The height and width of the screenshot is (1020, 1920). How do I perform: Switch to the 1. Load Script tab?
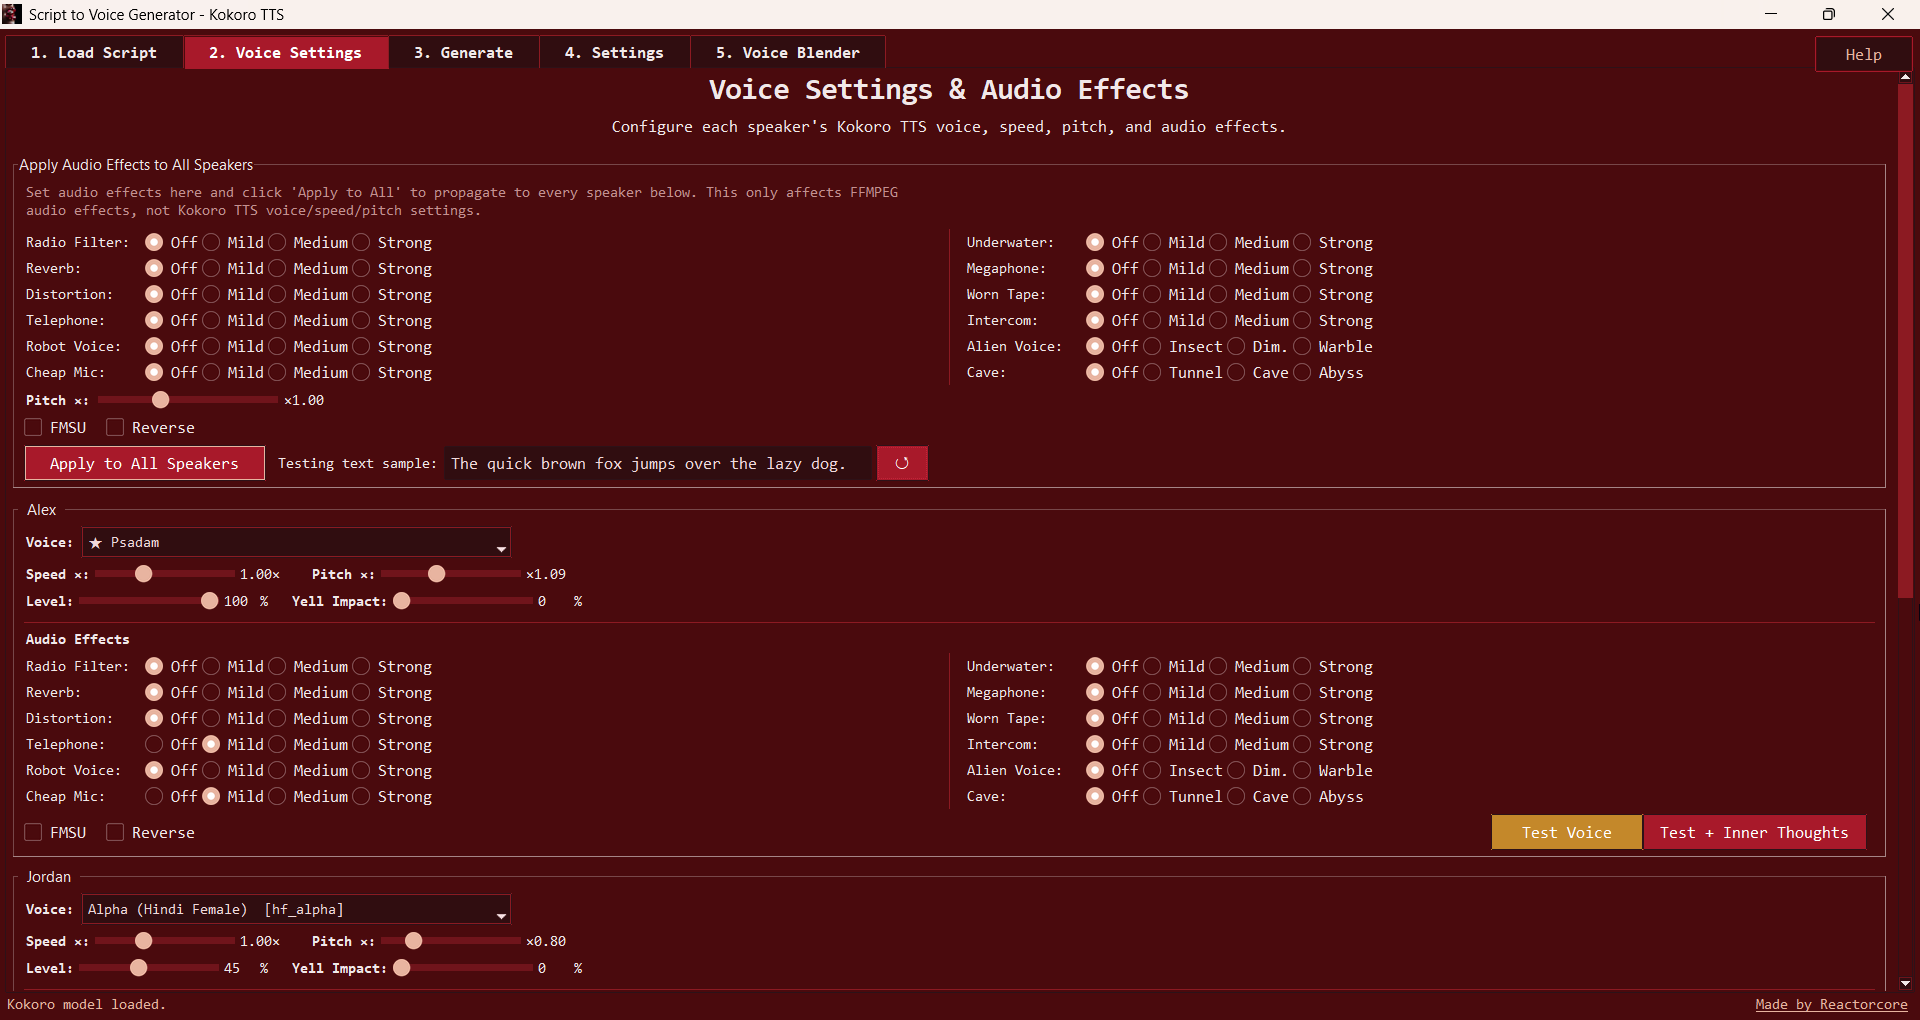(94, 52)
